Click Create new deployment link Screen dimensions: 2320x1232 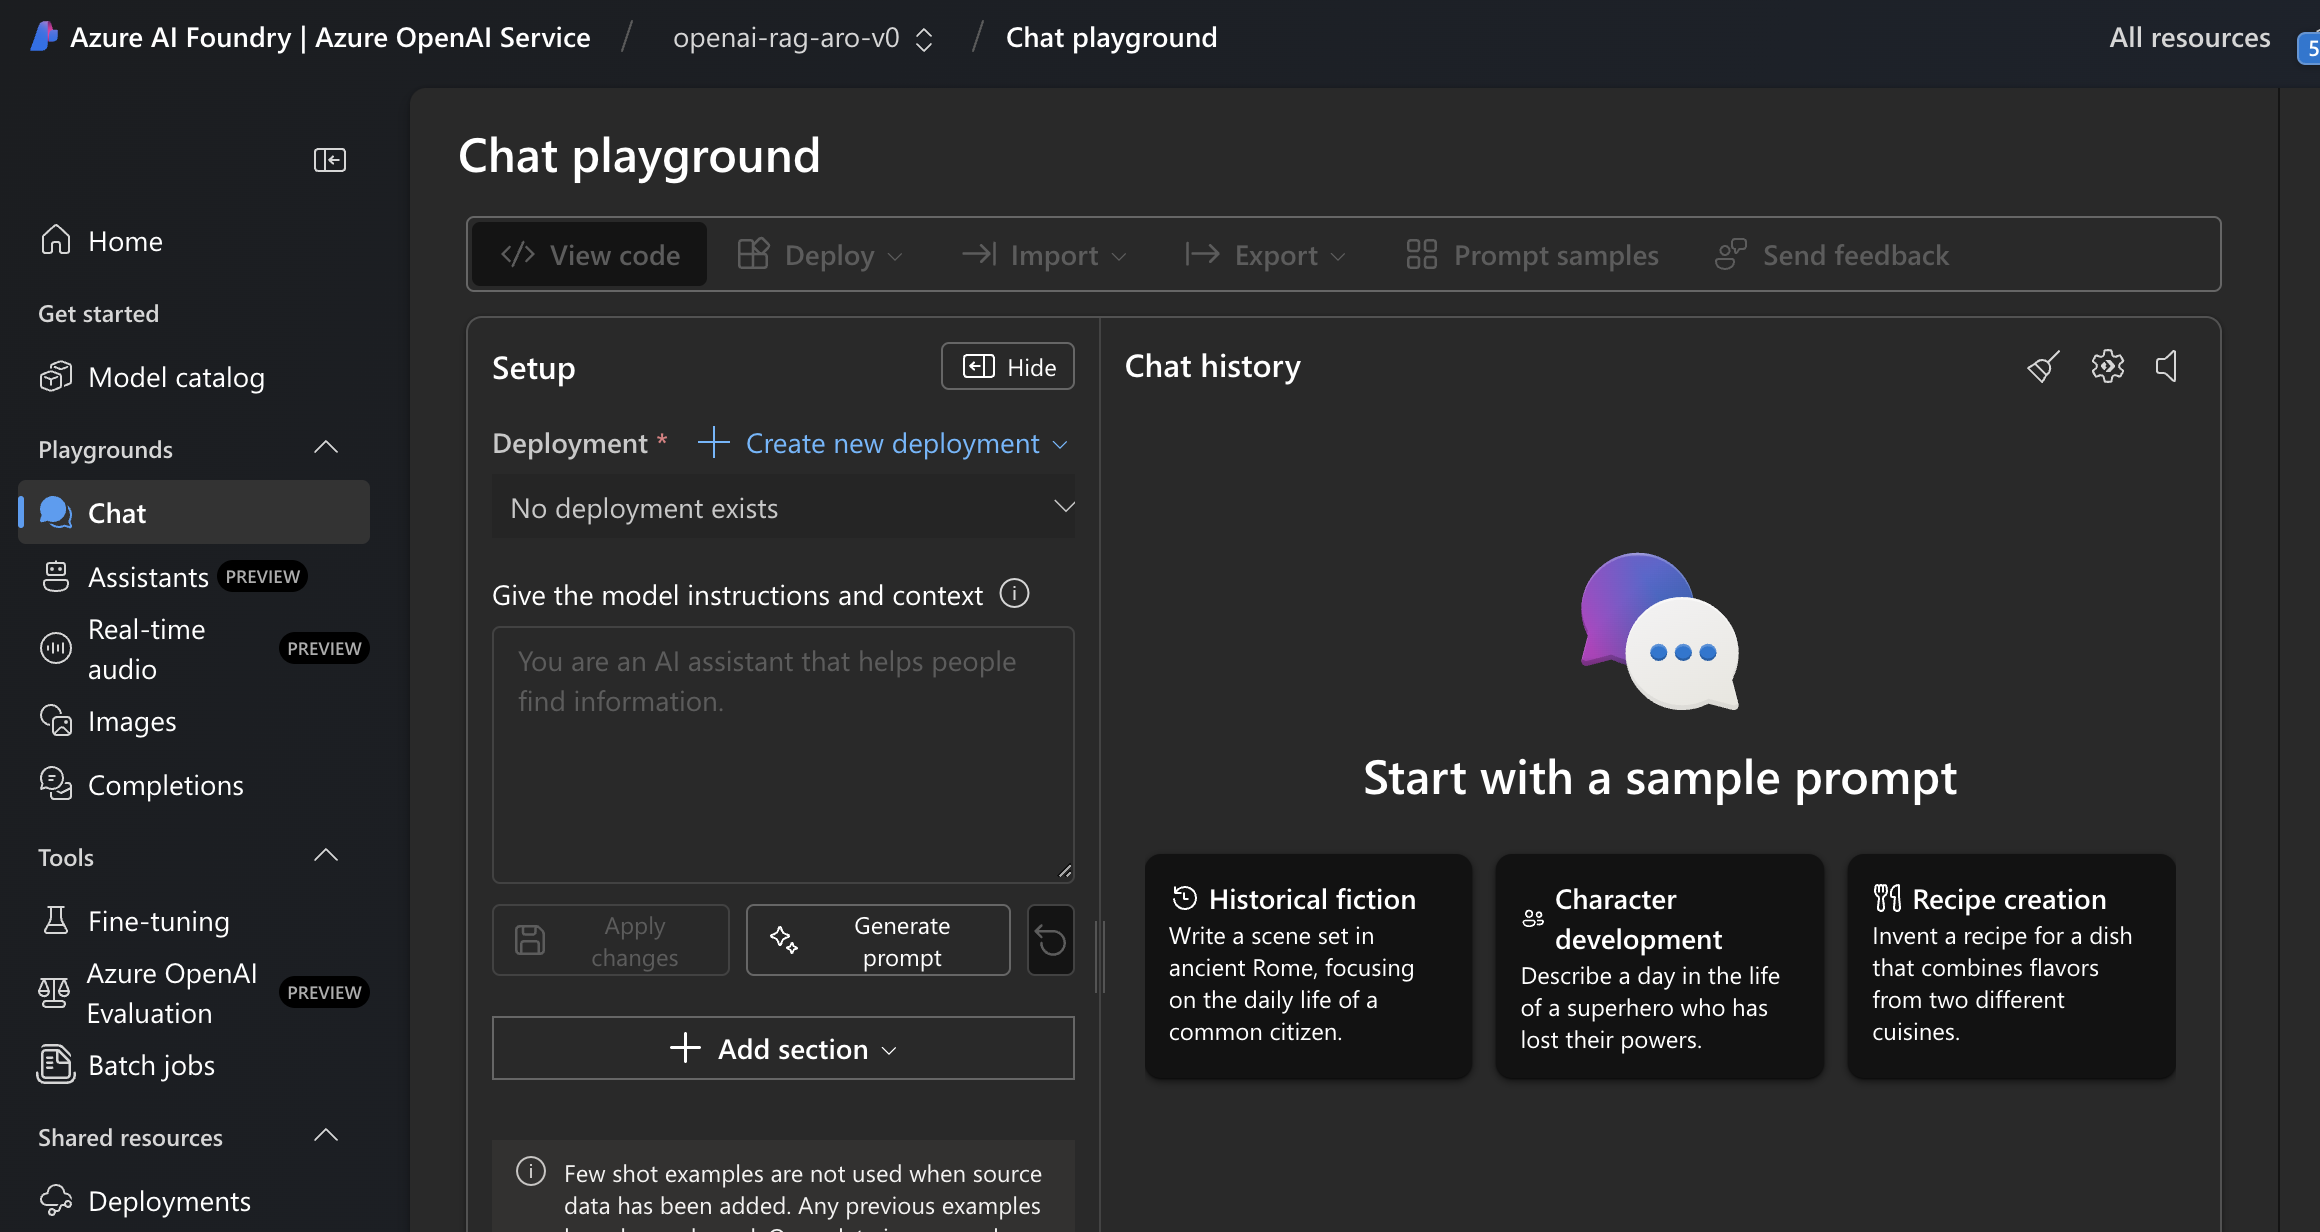883,443
